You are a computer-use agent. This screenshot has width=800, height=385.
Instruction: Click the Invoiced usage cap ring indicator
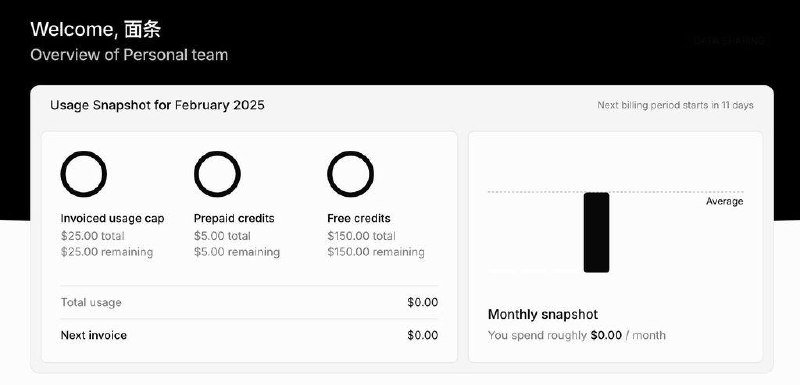click(x=84, y=174)
